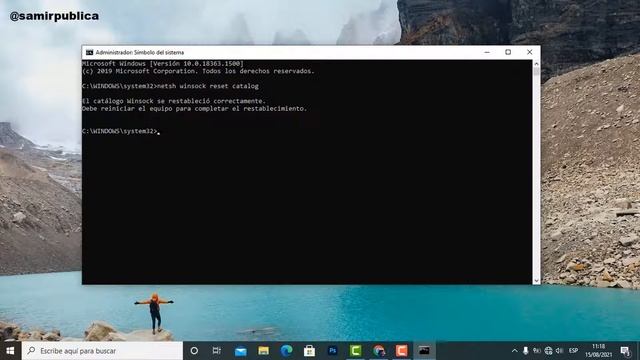This screenshot has height=360, width=640.
Task: Change the ESP input language indicator
Action: (x=573, y=351)
